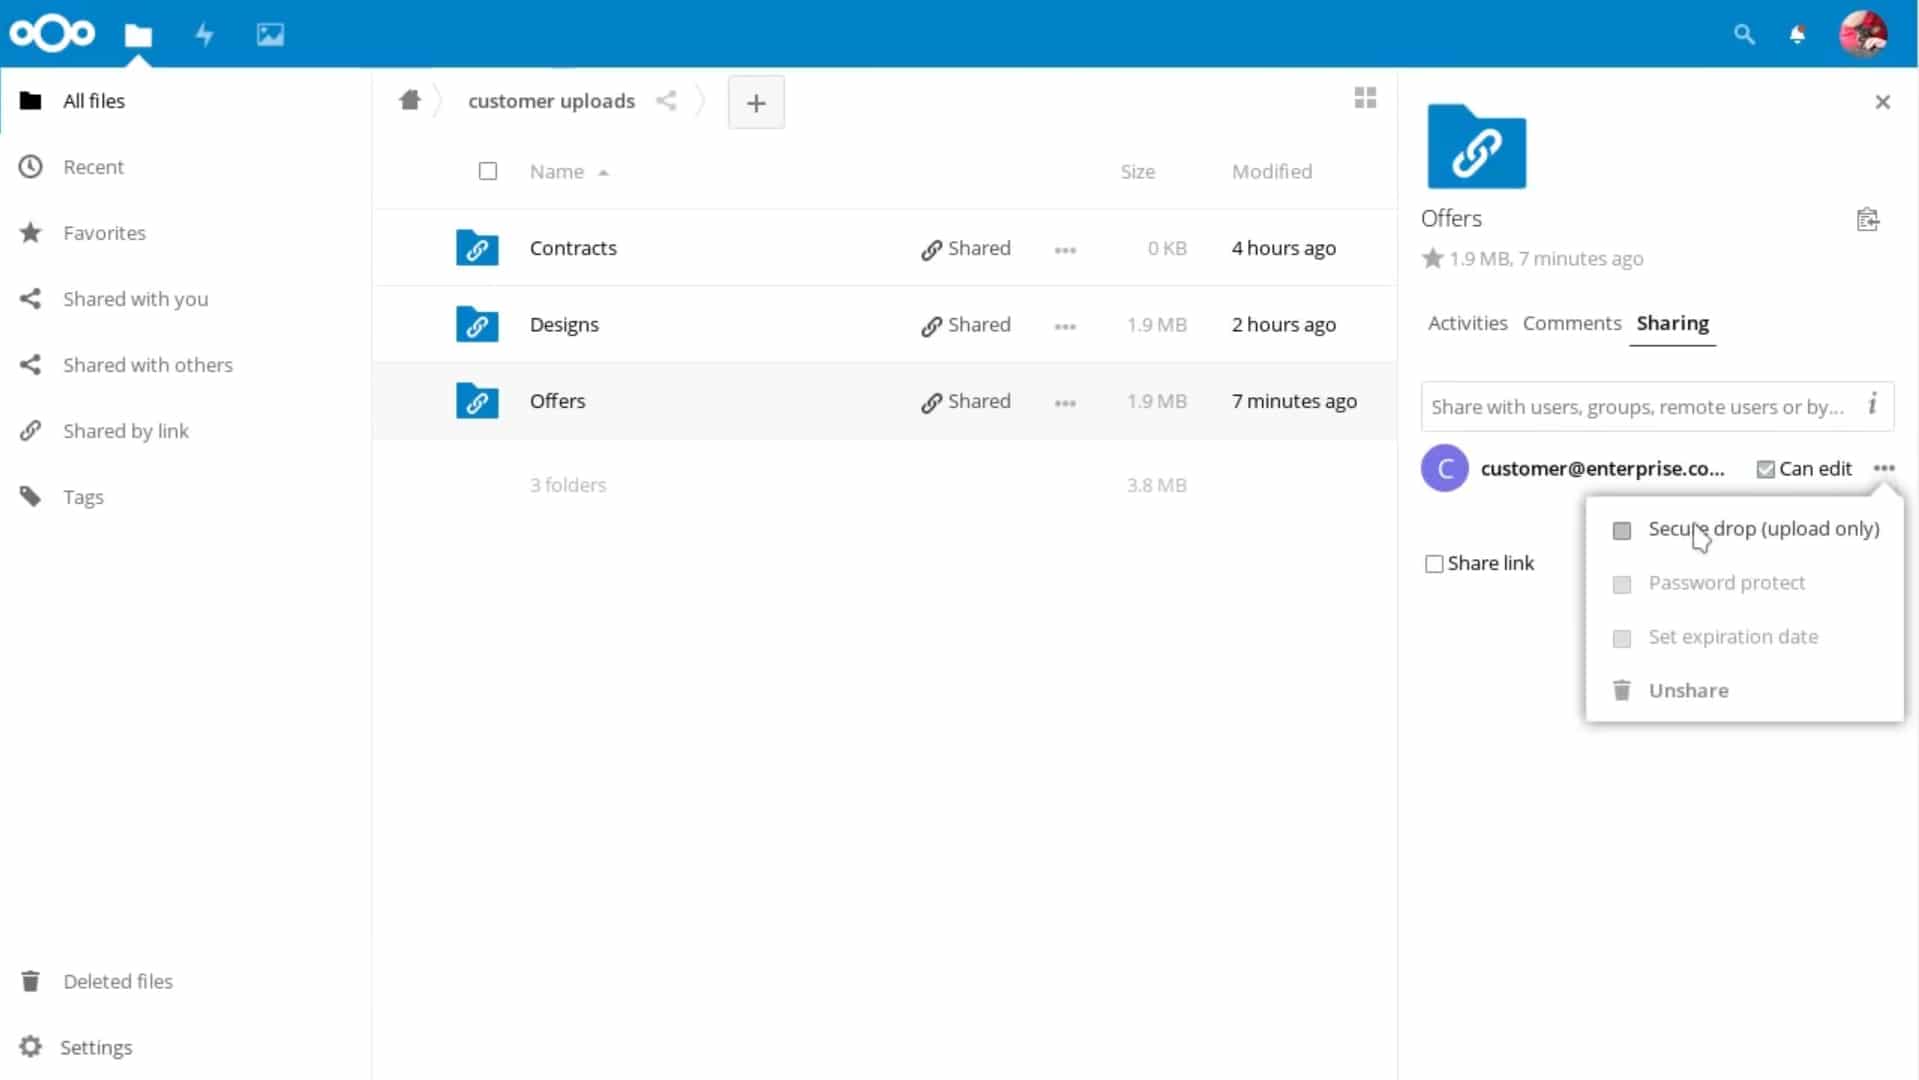
Task: Open the notifications bell
Action: [x=1797, y=35]
